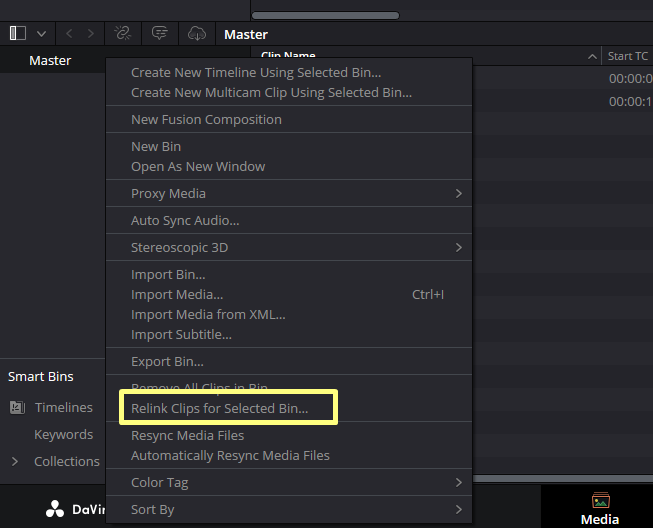Toggle the bin list sidebar icon
The width and height of the screenshot is (653, 528).
18,33
